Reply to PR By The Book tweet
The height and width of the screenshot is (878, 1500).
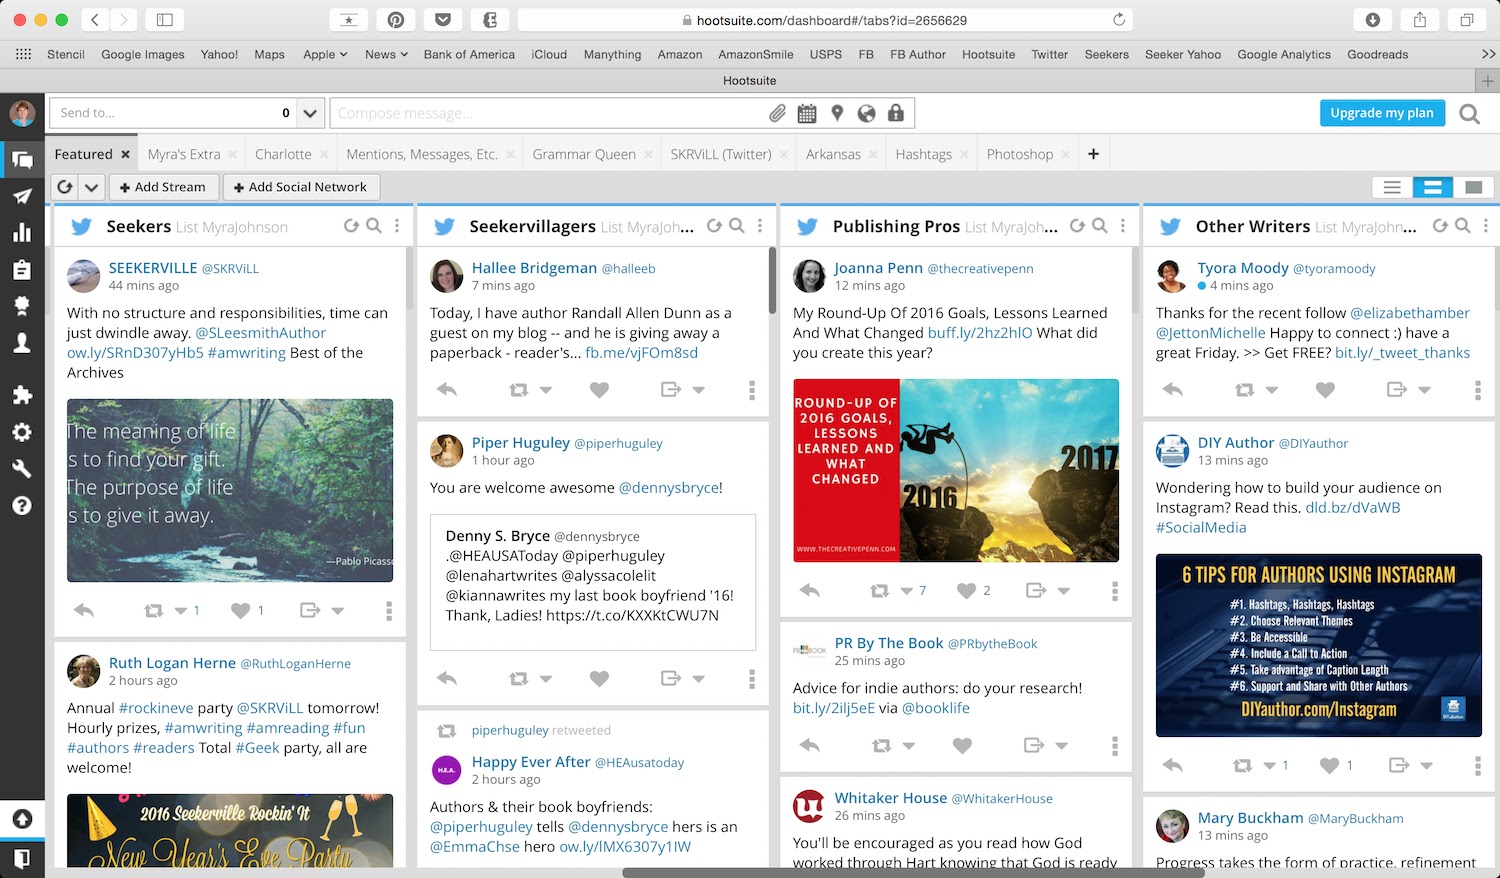[x=810, y=745]
